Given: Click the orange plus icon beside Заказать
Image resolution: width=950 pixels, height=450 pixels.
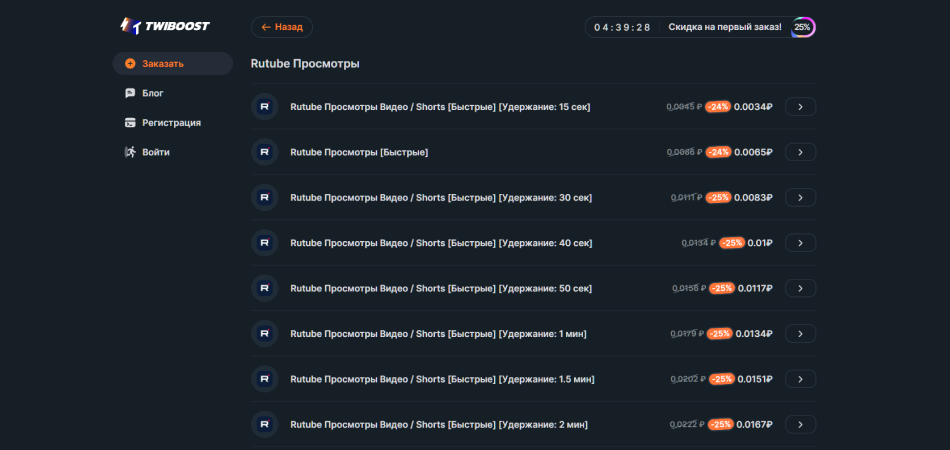Looking at the screenshot, I should [130, 64].
